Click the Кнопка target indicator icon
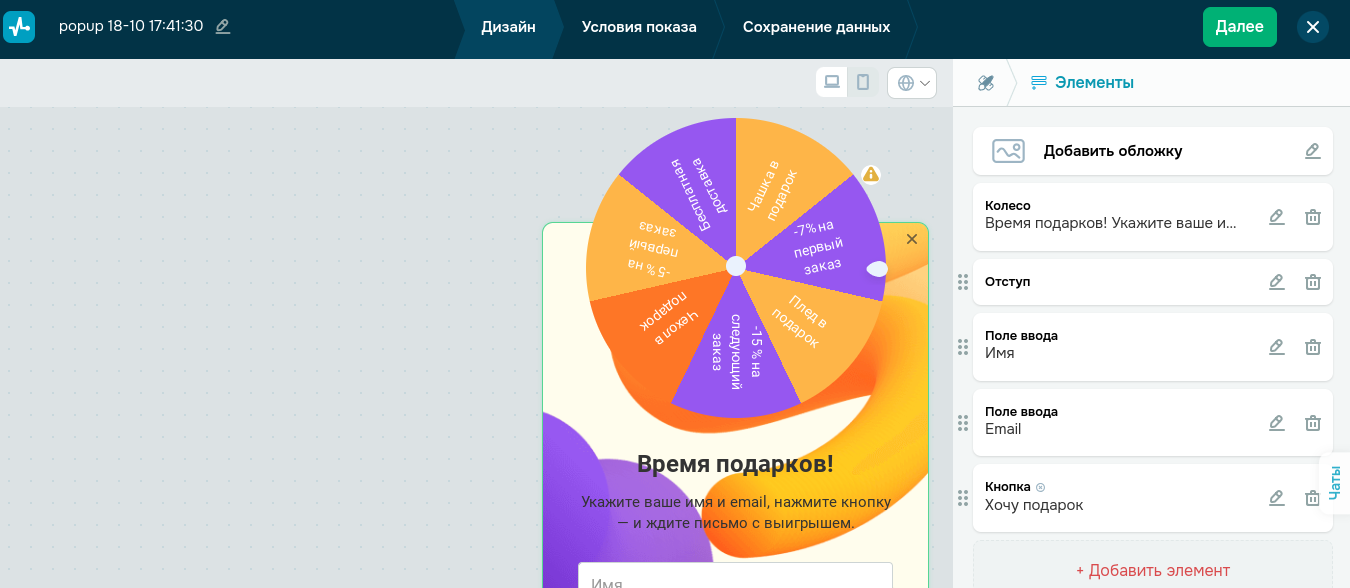 click(1040, 487)
